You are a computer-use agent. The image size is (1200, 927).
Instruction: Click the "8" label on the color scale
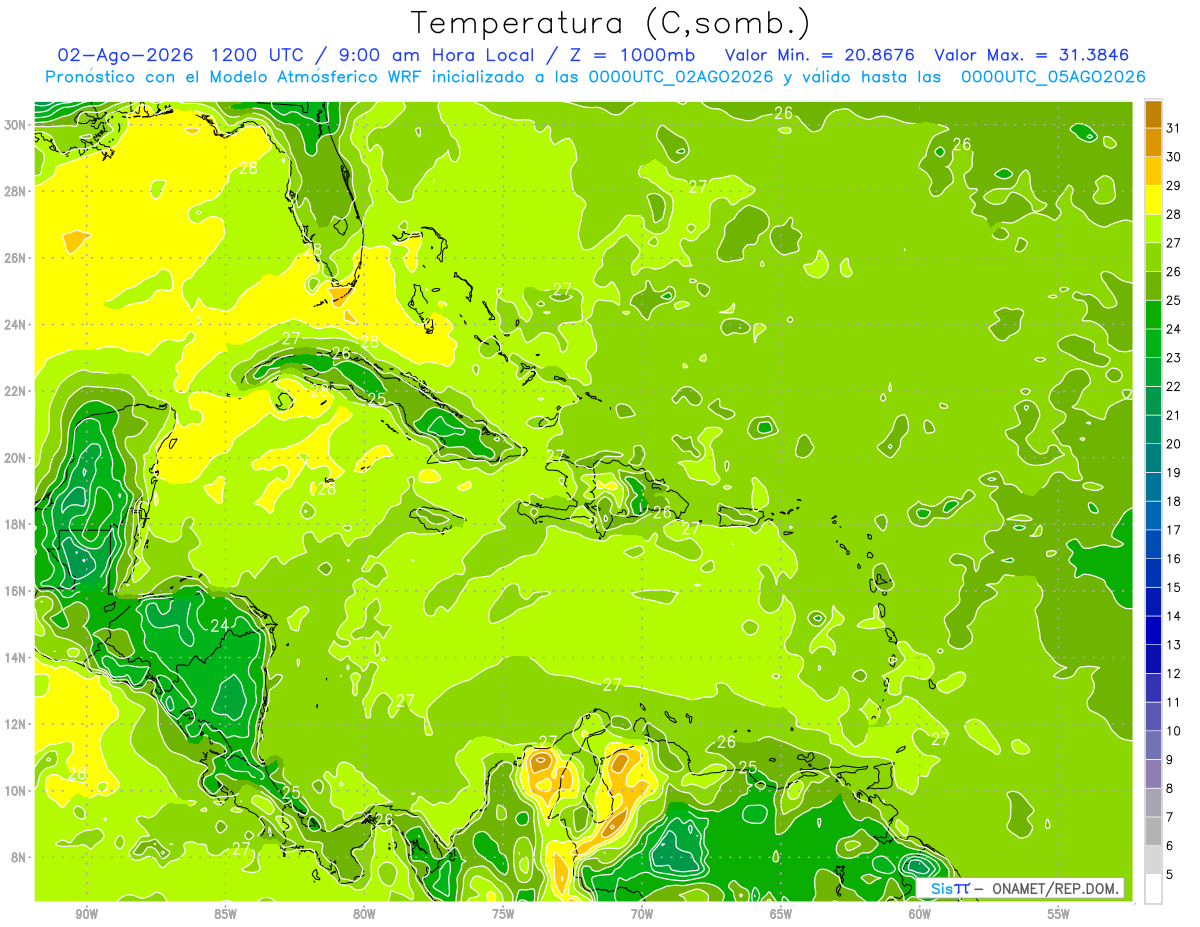pyautogui.click(x=1169, y=789)
